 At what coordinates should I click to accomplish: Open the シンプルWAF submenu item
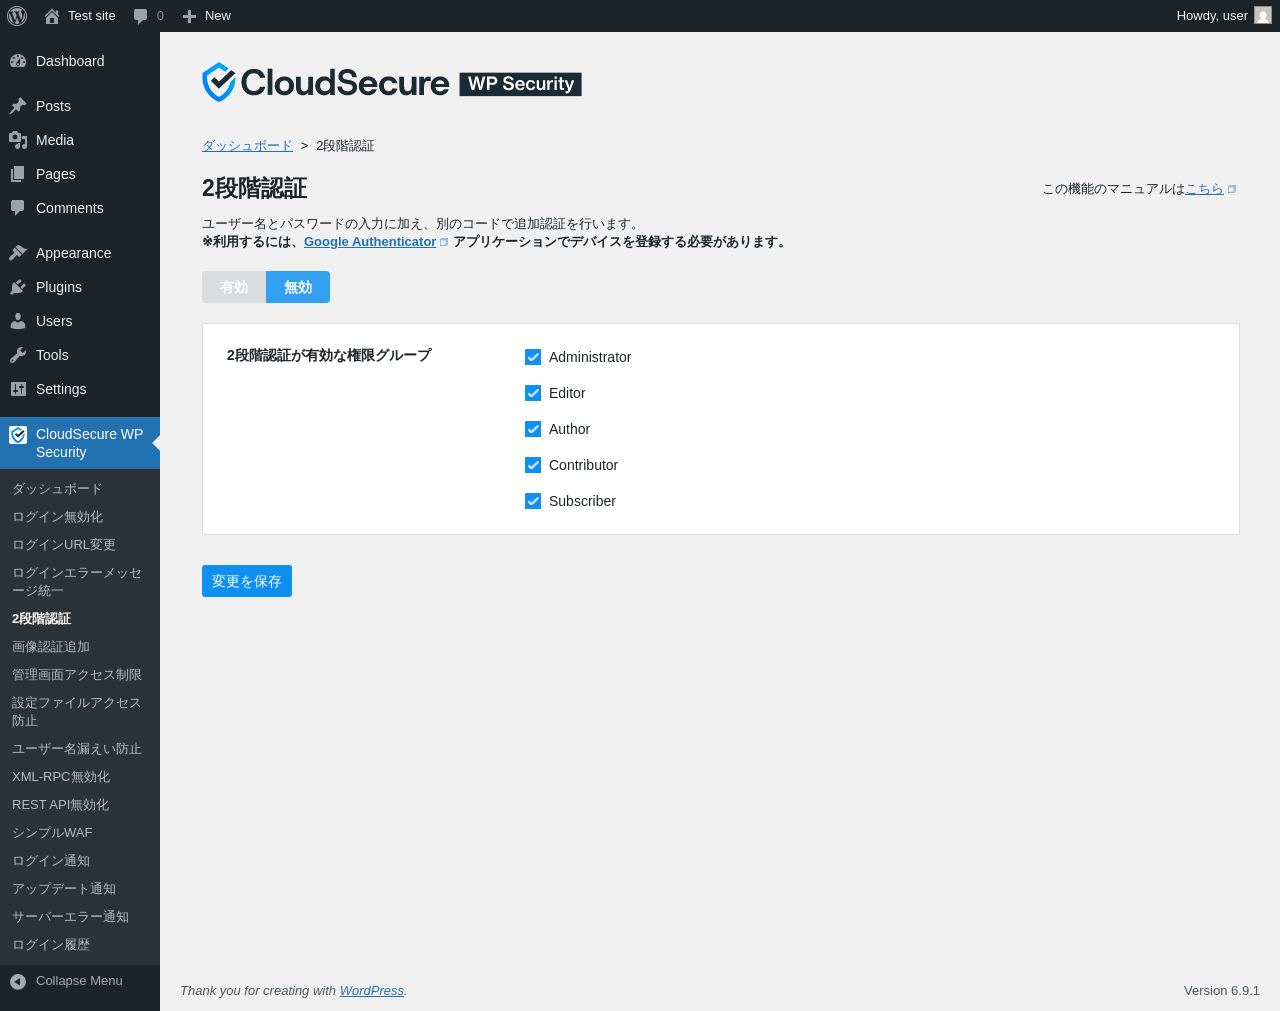click(52, 833)
